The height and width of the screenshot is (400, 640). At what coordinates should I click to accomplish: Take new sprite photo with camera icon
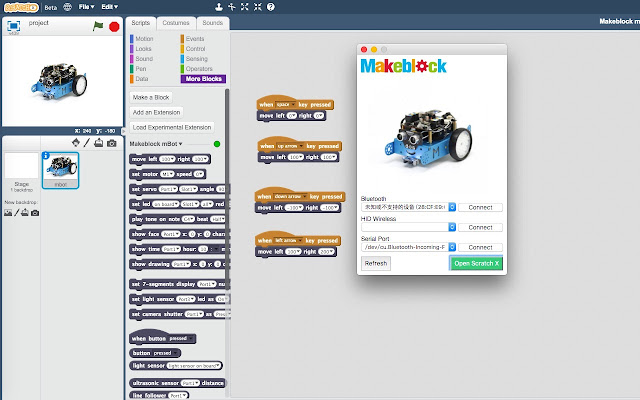click(x=112, y=143)
